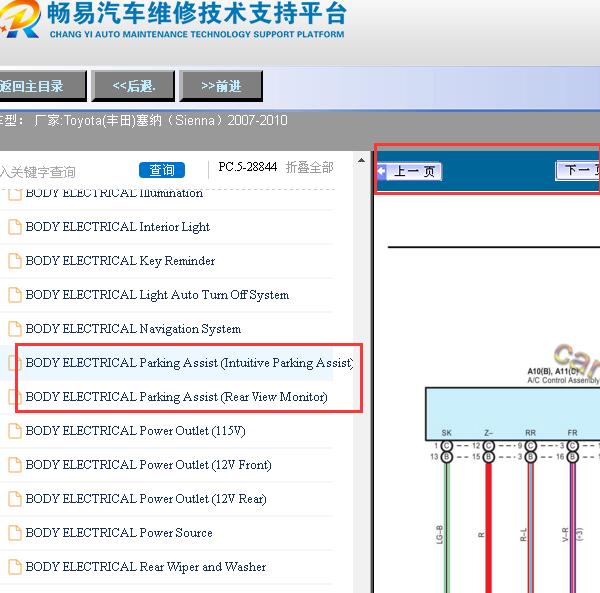Image resolution: width=600 pixels, height=593 pixels.
Task: Open BODY ELECTRICAL Key Reminder
Action: click(120, 261)
